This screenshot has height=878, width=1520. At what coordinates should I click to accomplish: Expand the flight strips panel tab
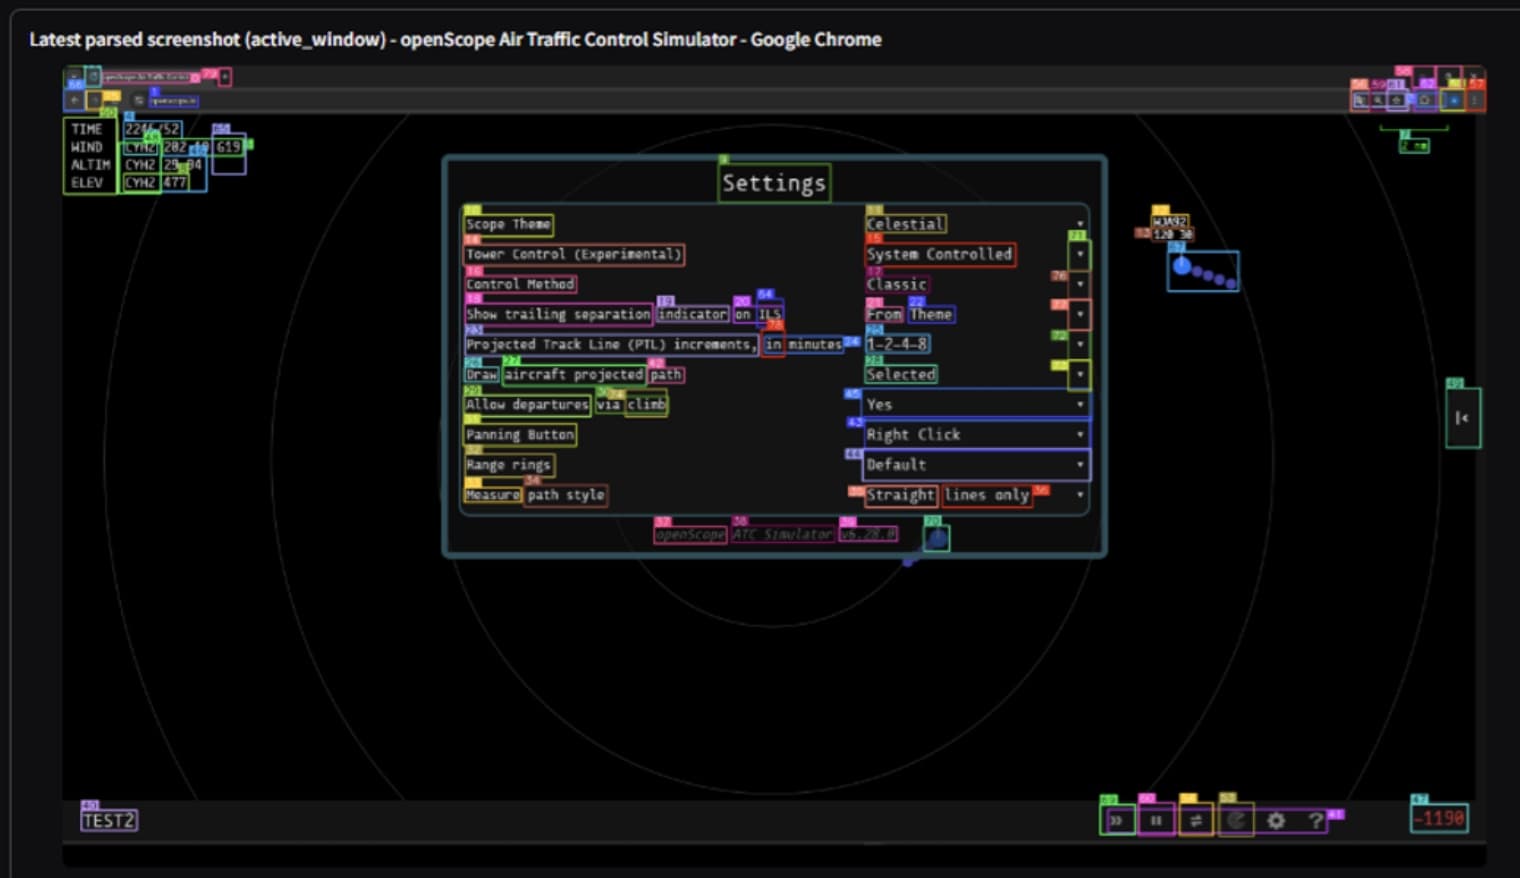[x=1463, y=418]
